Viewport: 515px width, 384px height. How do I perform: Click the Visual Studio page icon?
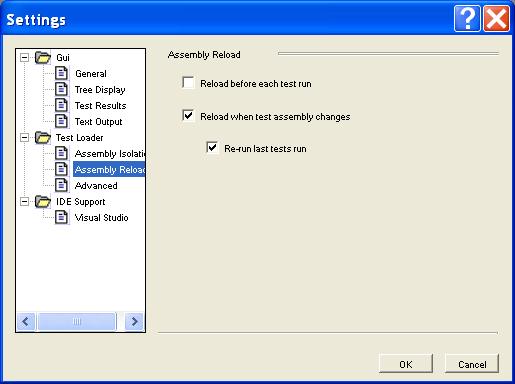(x=61, y=217)
